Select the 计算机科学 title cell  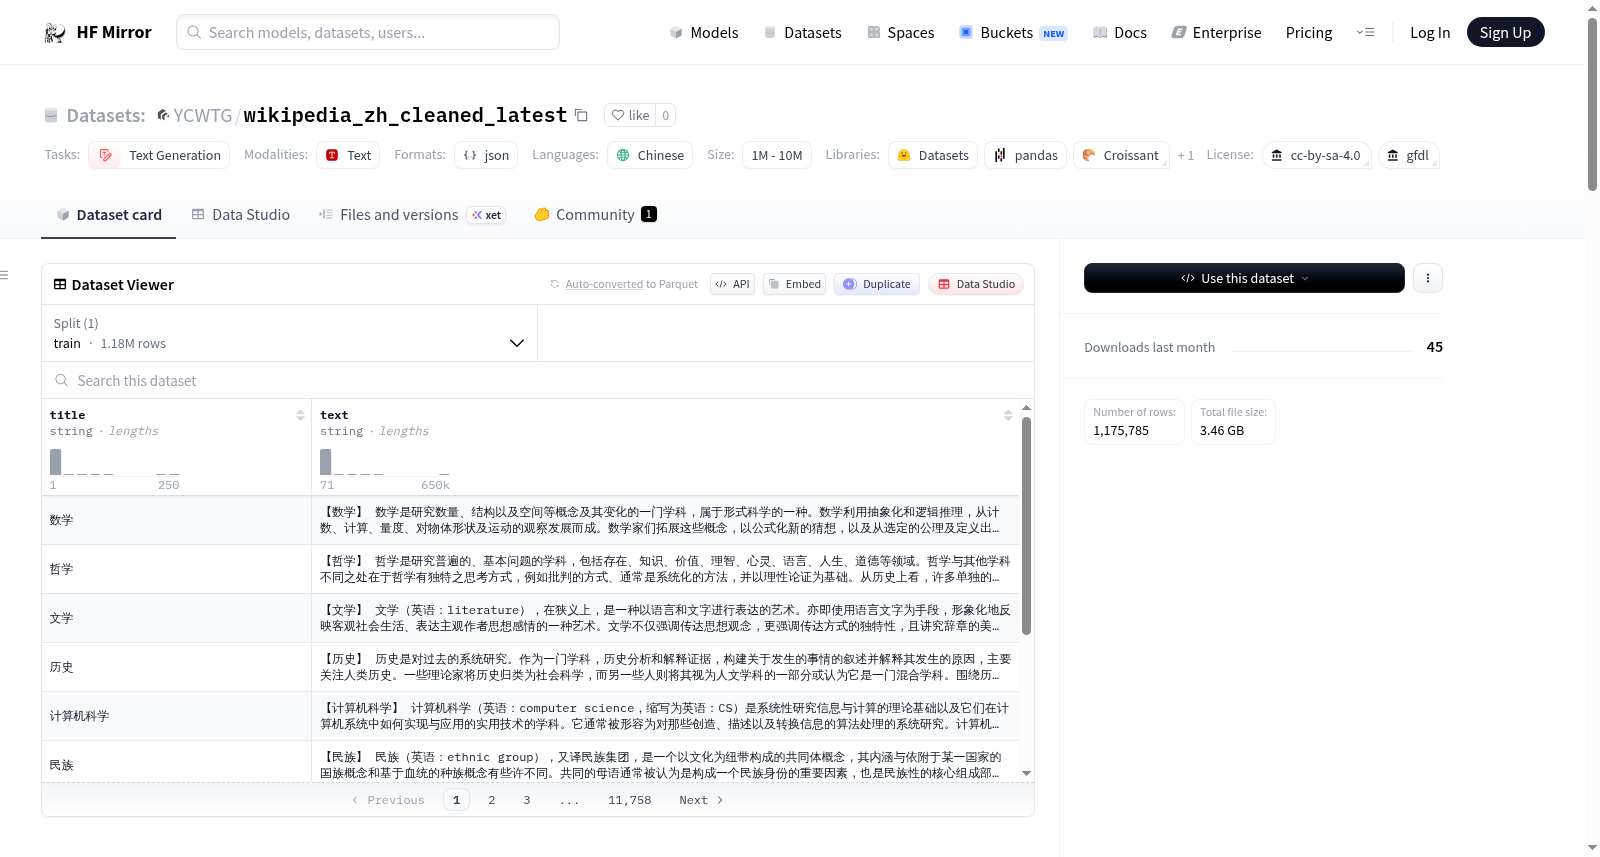point(176,716)
